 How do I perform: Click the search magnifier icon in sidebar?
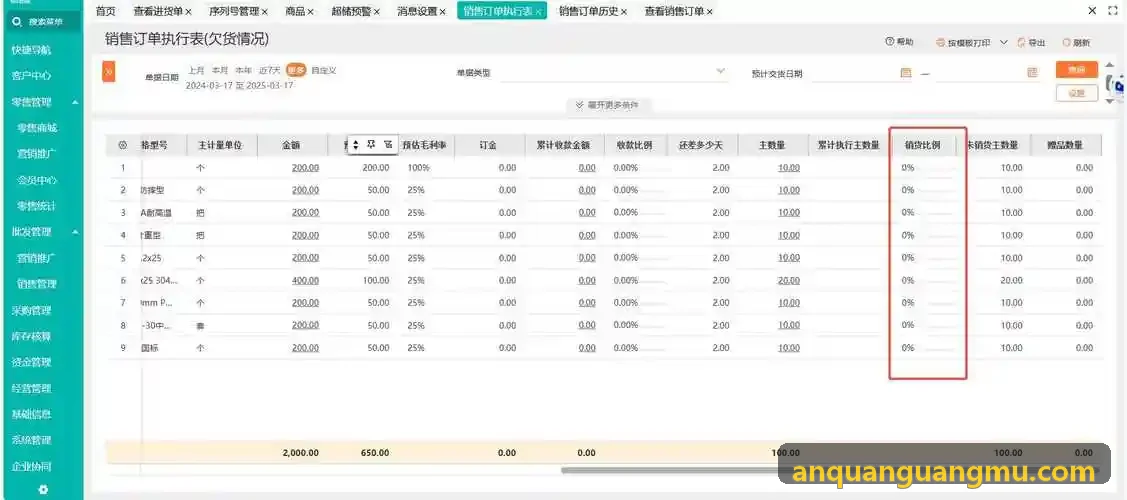(17, 22)
